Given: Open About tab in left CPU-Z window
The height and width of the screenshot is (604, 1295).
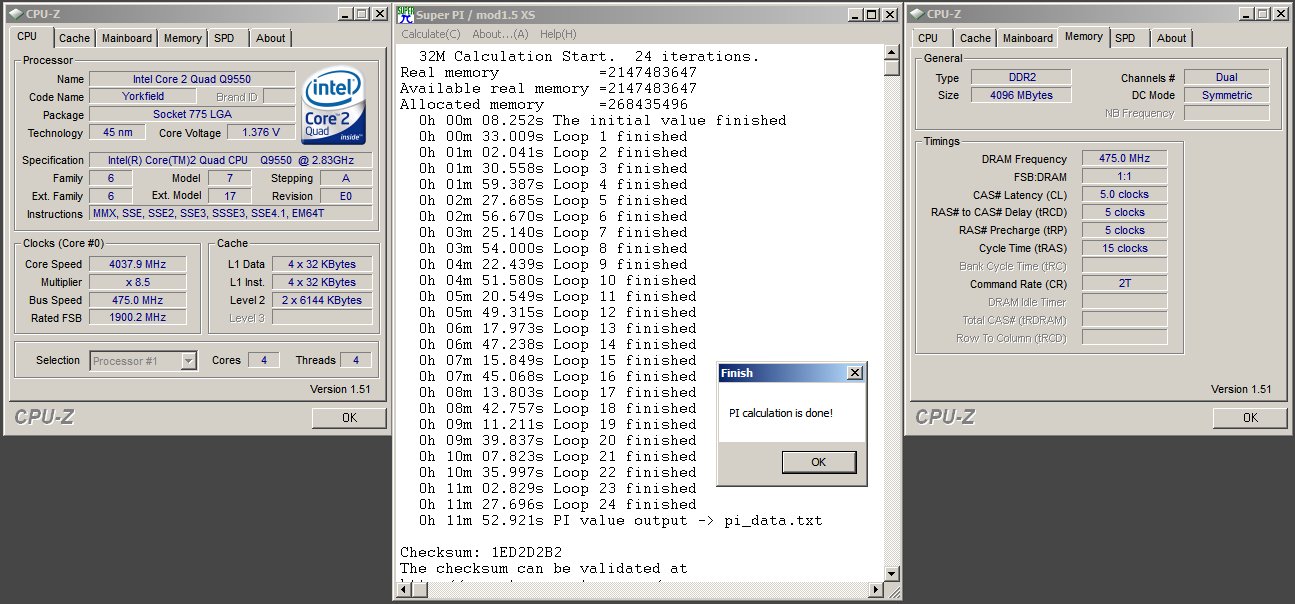Looking at the screenshot, I should coord(270,38).
